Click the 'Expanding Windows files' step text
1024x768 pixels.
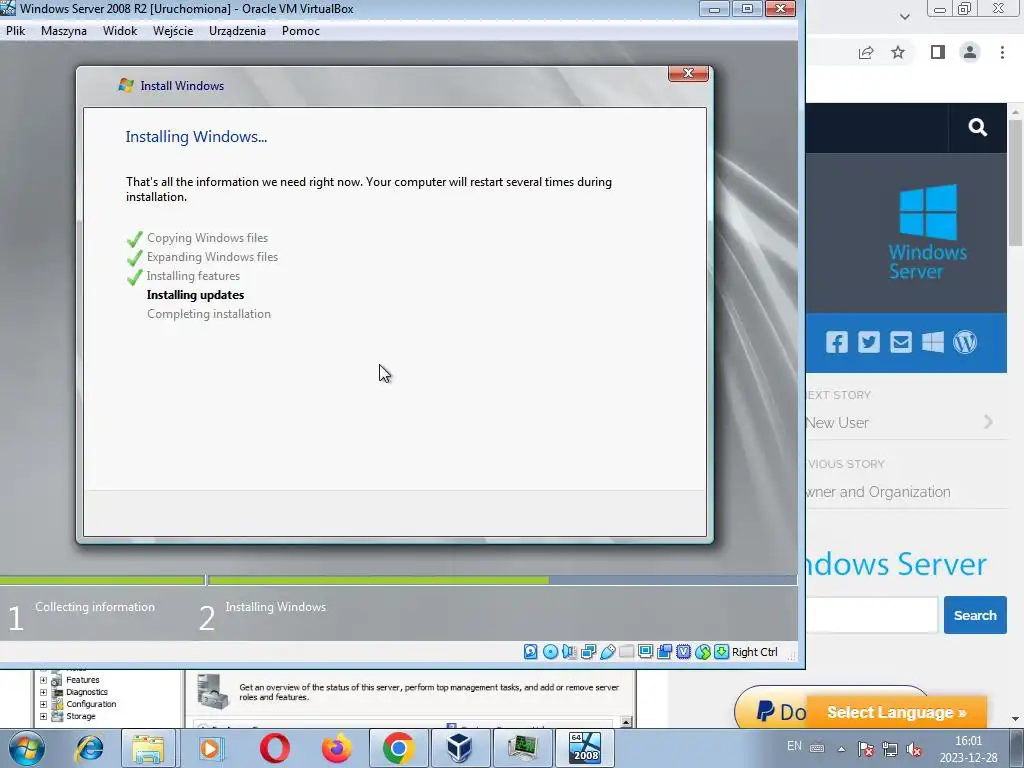pos(212,257)
